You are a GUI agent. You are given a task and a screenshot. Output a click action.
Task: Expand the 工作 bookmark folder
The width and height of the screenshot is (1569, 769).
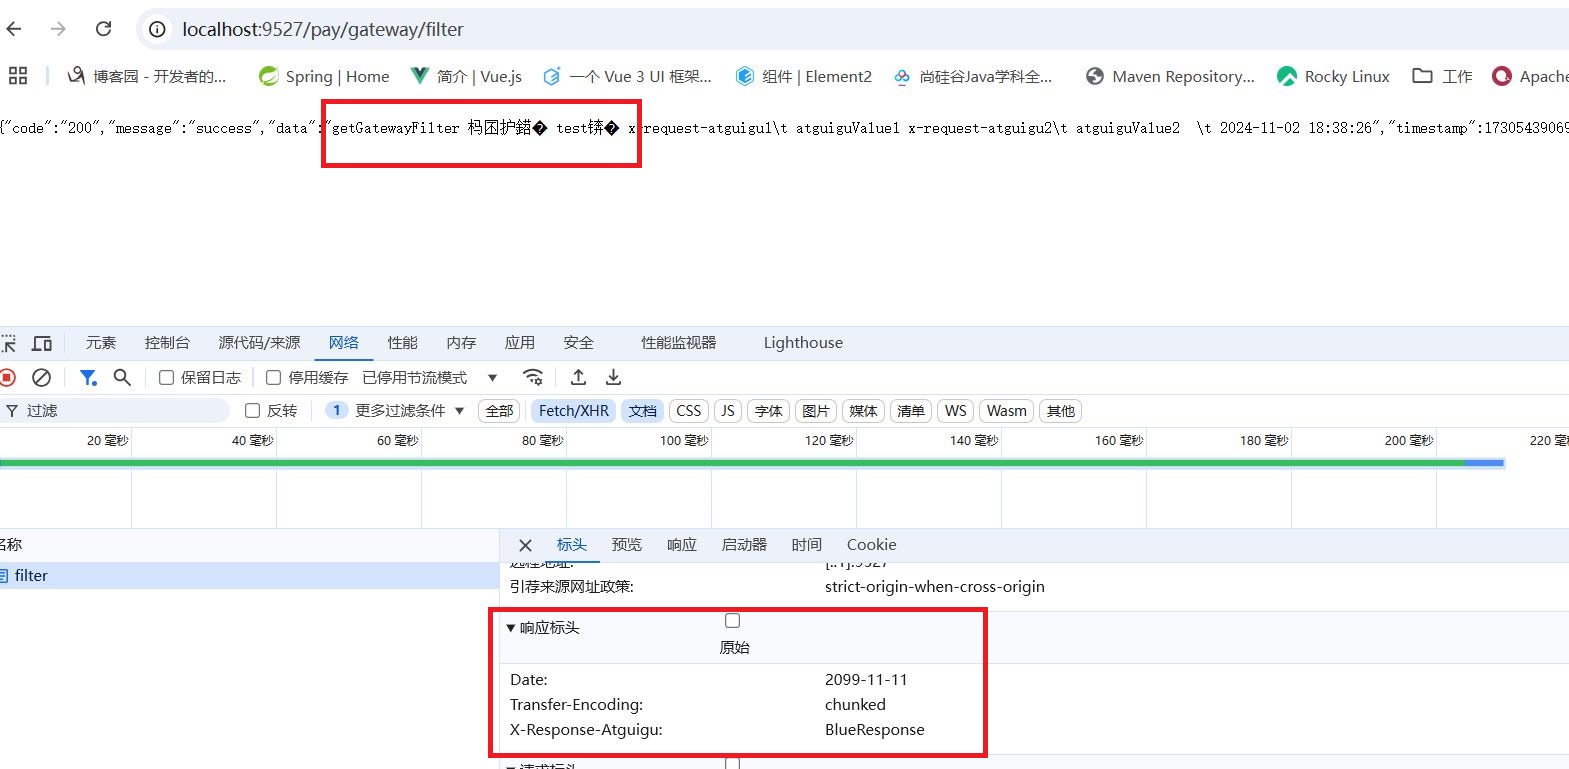[x=1442, y=76]
